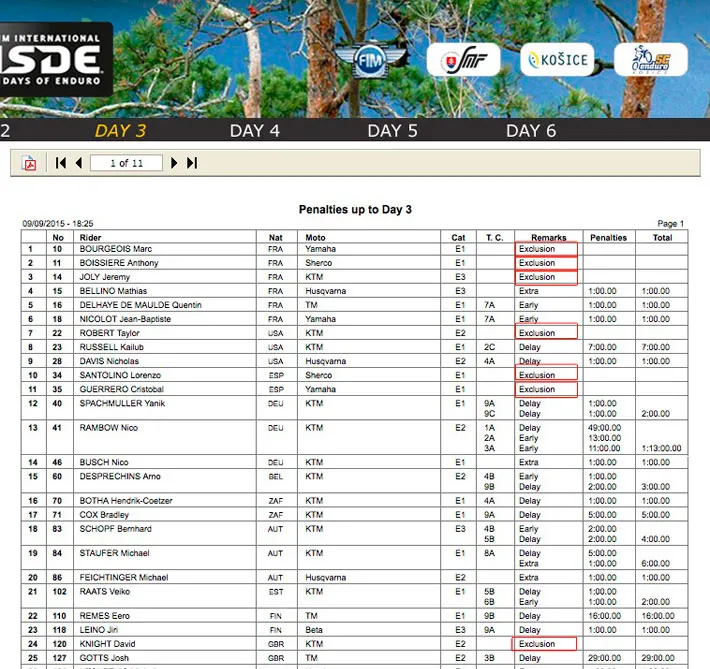Click Exclusion remark in ROBERT Taylor row

tap(537, 333)
